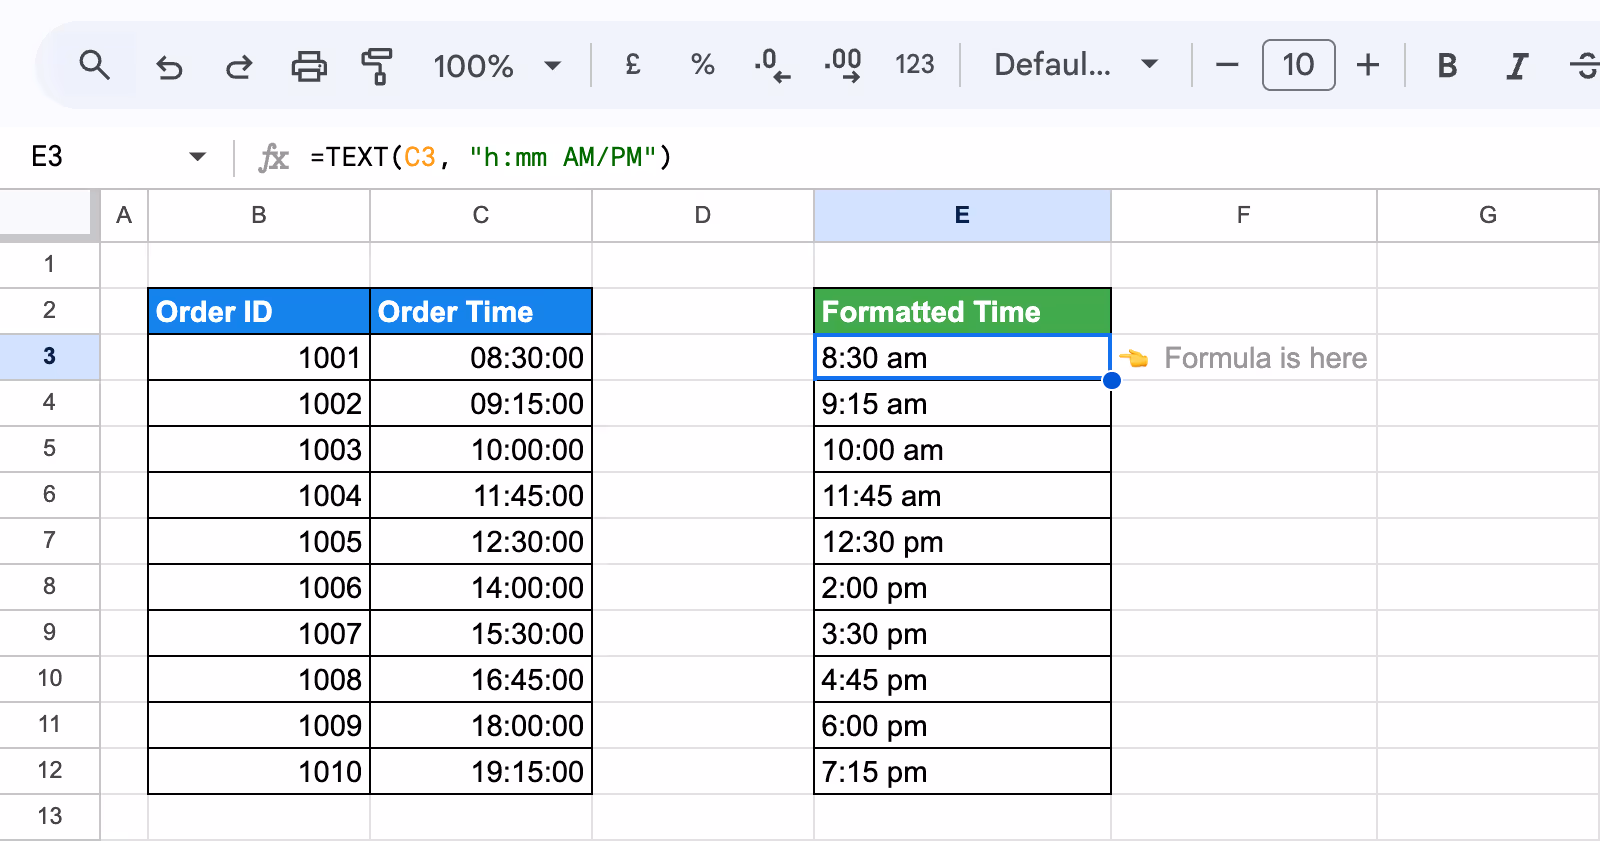Print the spreadsheet
The height and width of the screenshot is (841, 1600).
(x=309, y=66)
